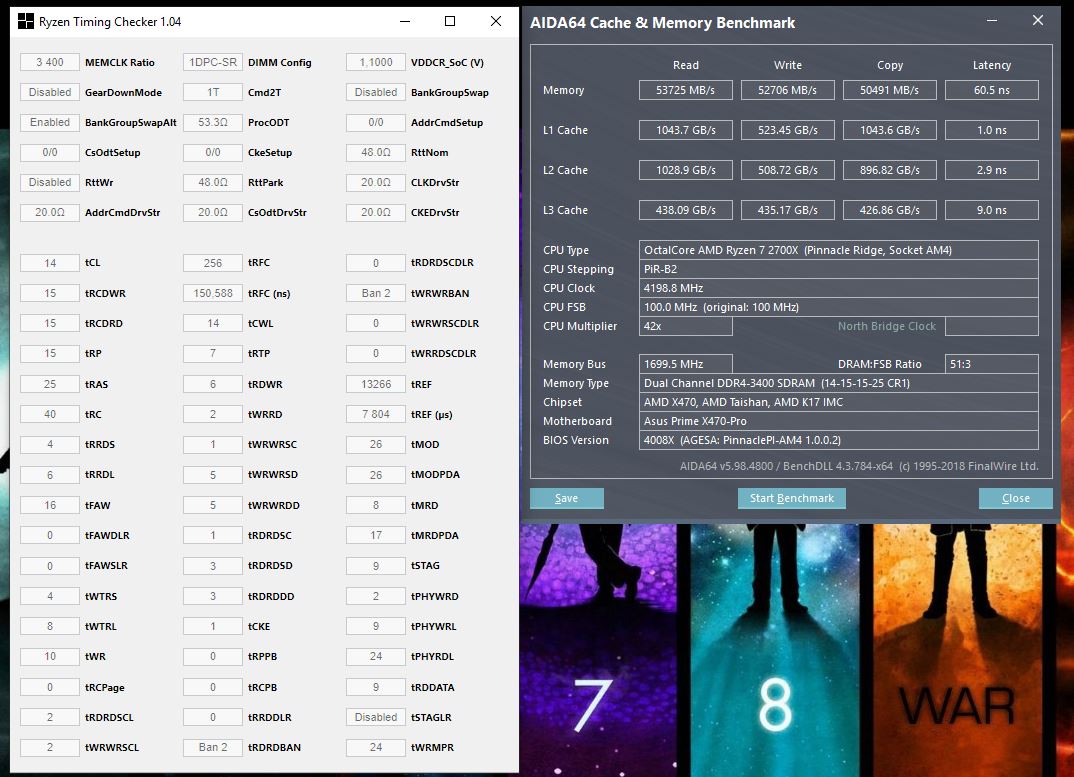Click the Memory Type field DDR4-3400 SDRAM

pyautogui.click(x=838, y=383)
